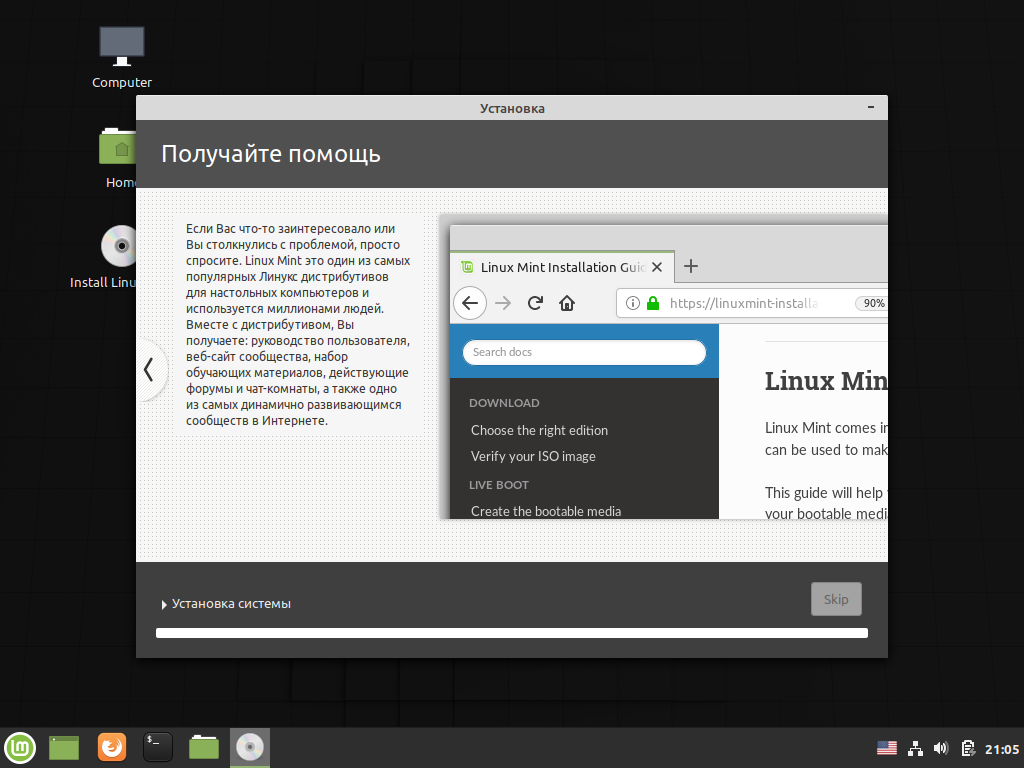The width and height of the screenshot is (1024, 768).
Task: Click the Получайте помощь slide heading
Action: [x=271, y=154]
